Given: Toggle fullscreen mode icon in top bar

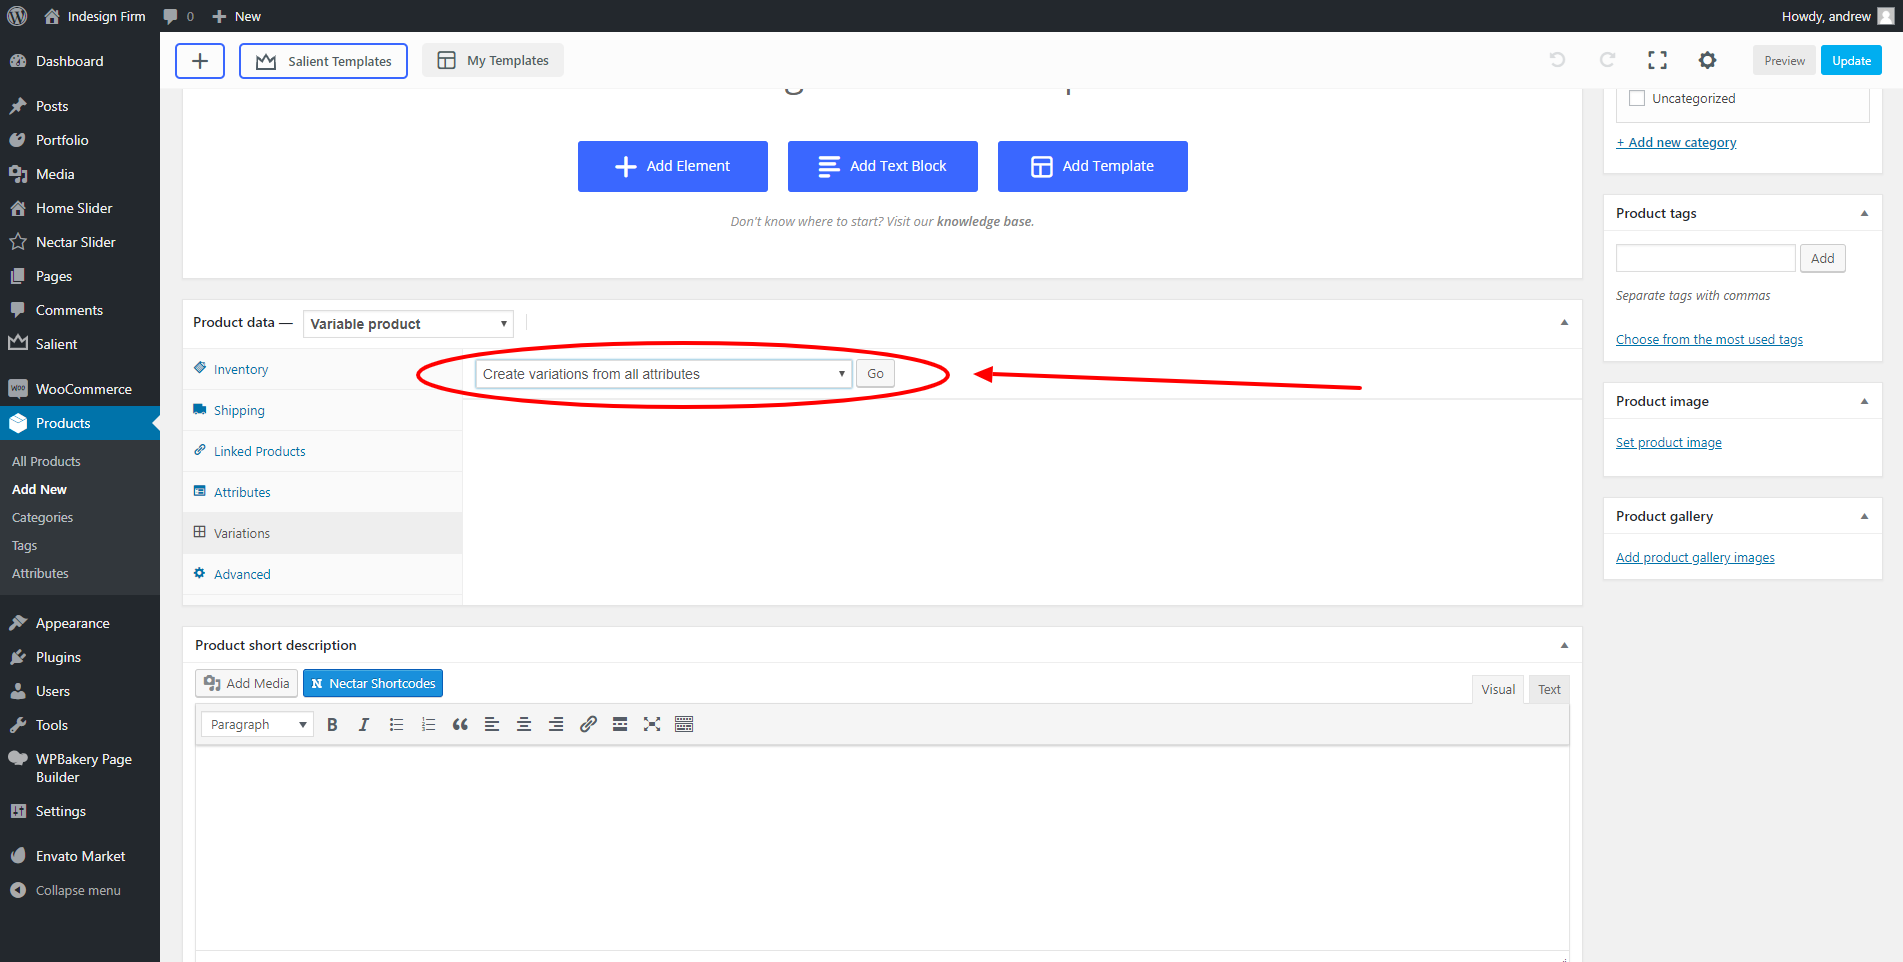Looking at the screenshot, I should 1657,61.
